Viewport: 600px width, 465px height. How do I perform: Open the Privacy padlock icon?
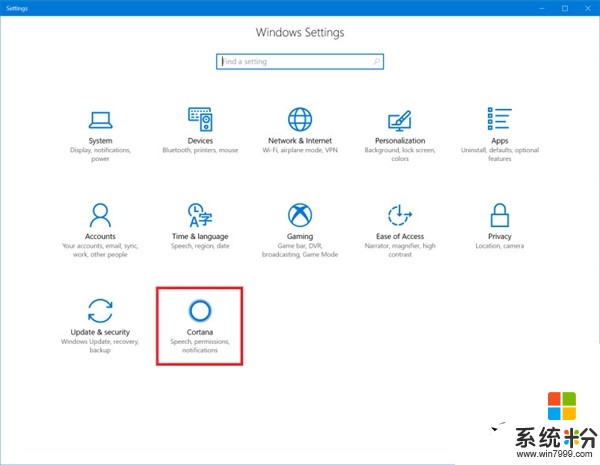[x=500, y=215]
